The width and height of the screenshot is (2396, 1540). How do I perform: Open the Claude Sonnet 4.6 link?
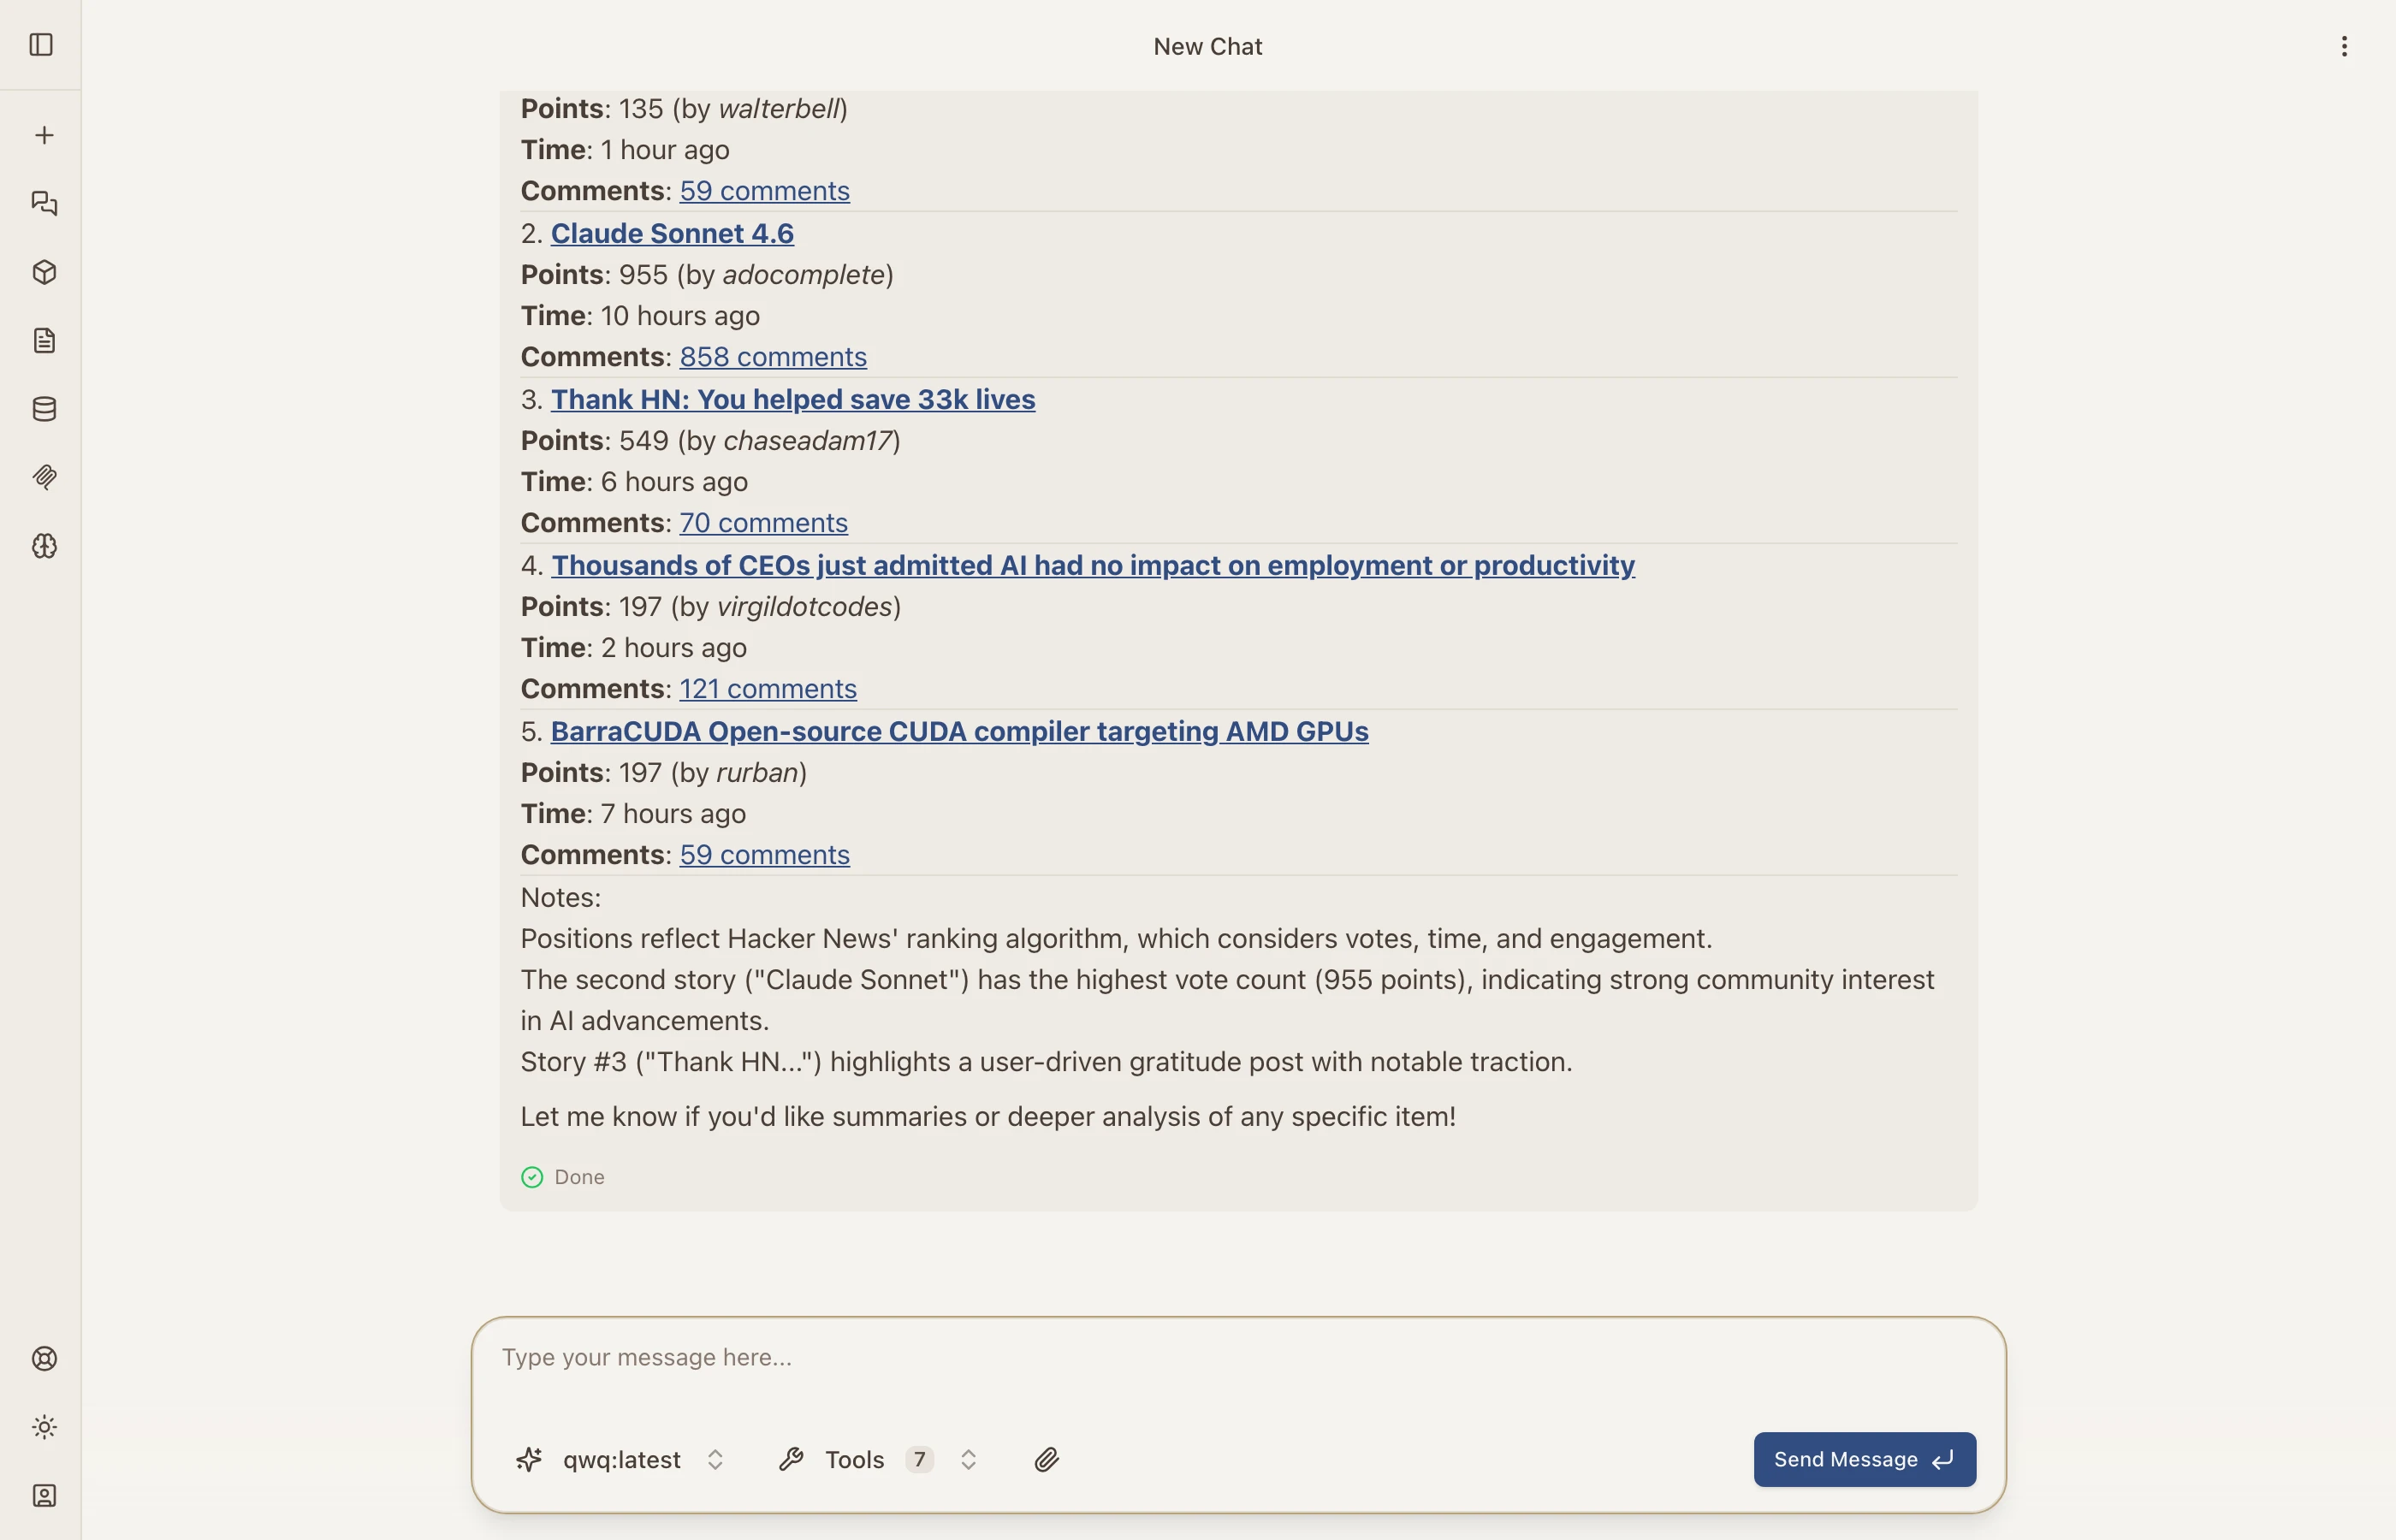click(x=671, y=233)
